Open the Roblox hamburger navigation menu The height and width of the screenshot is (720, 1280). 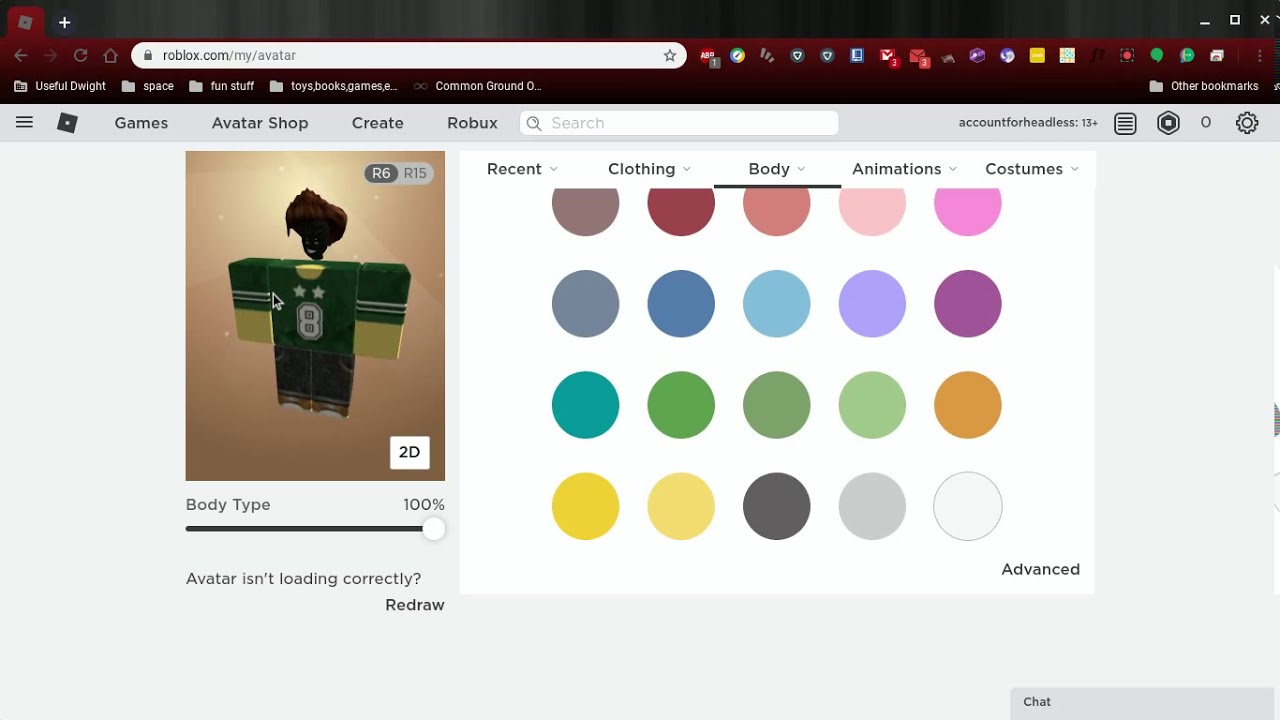tap(24, 123)
